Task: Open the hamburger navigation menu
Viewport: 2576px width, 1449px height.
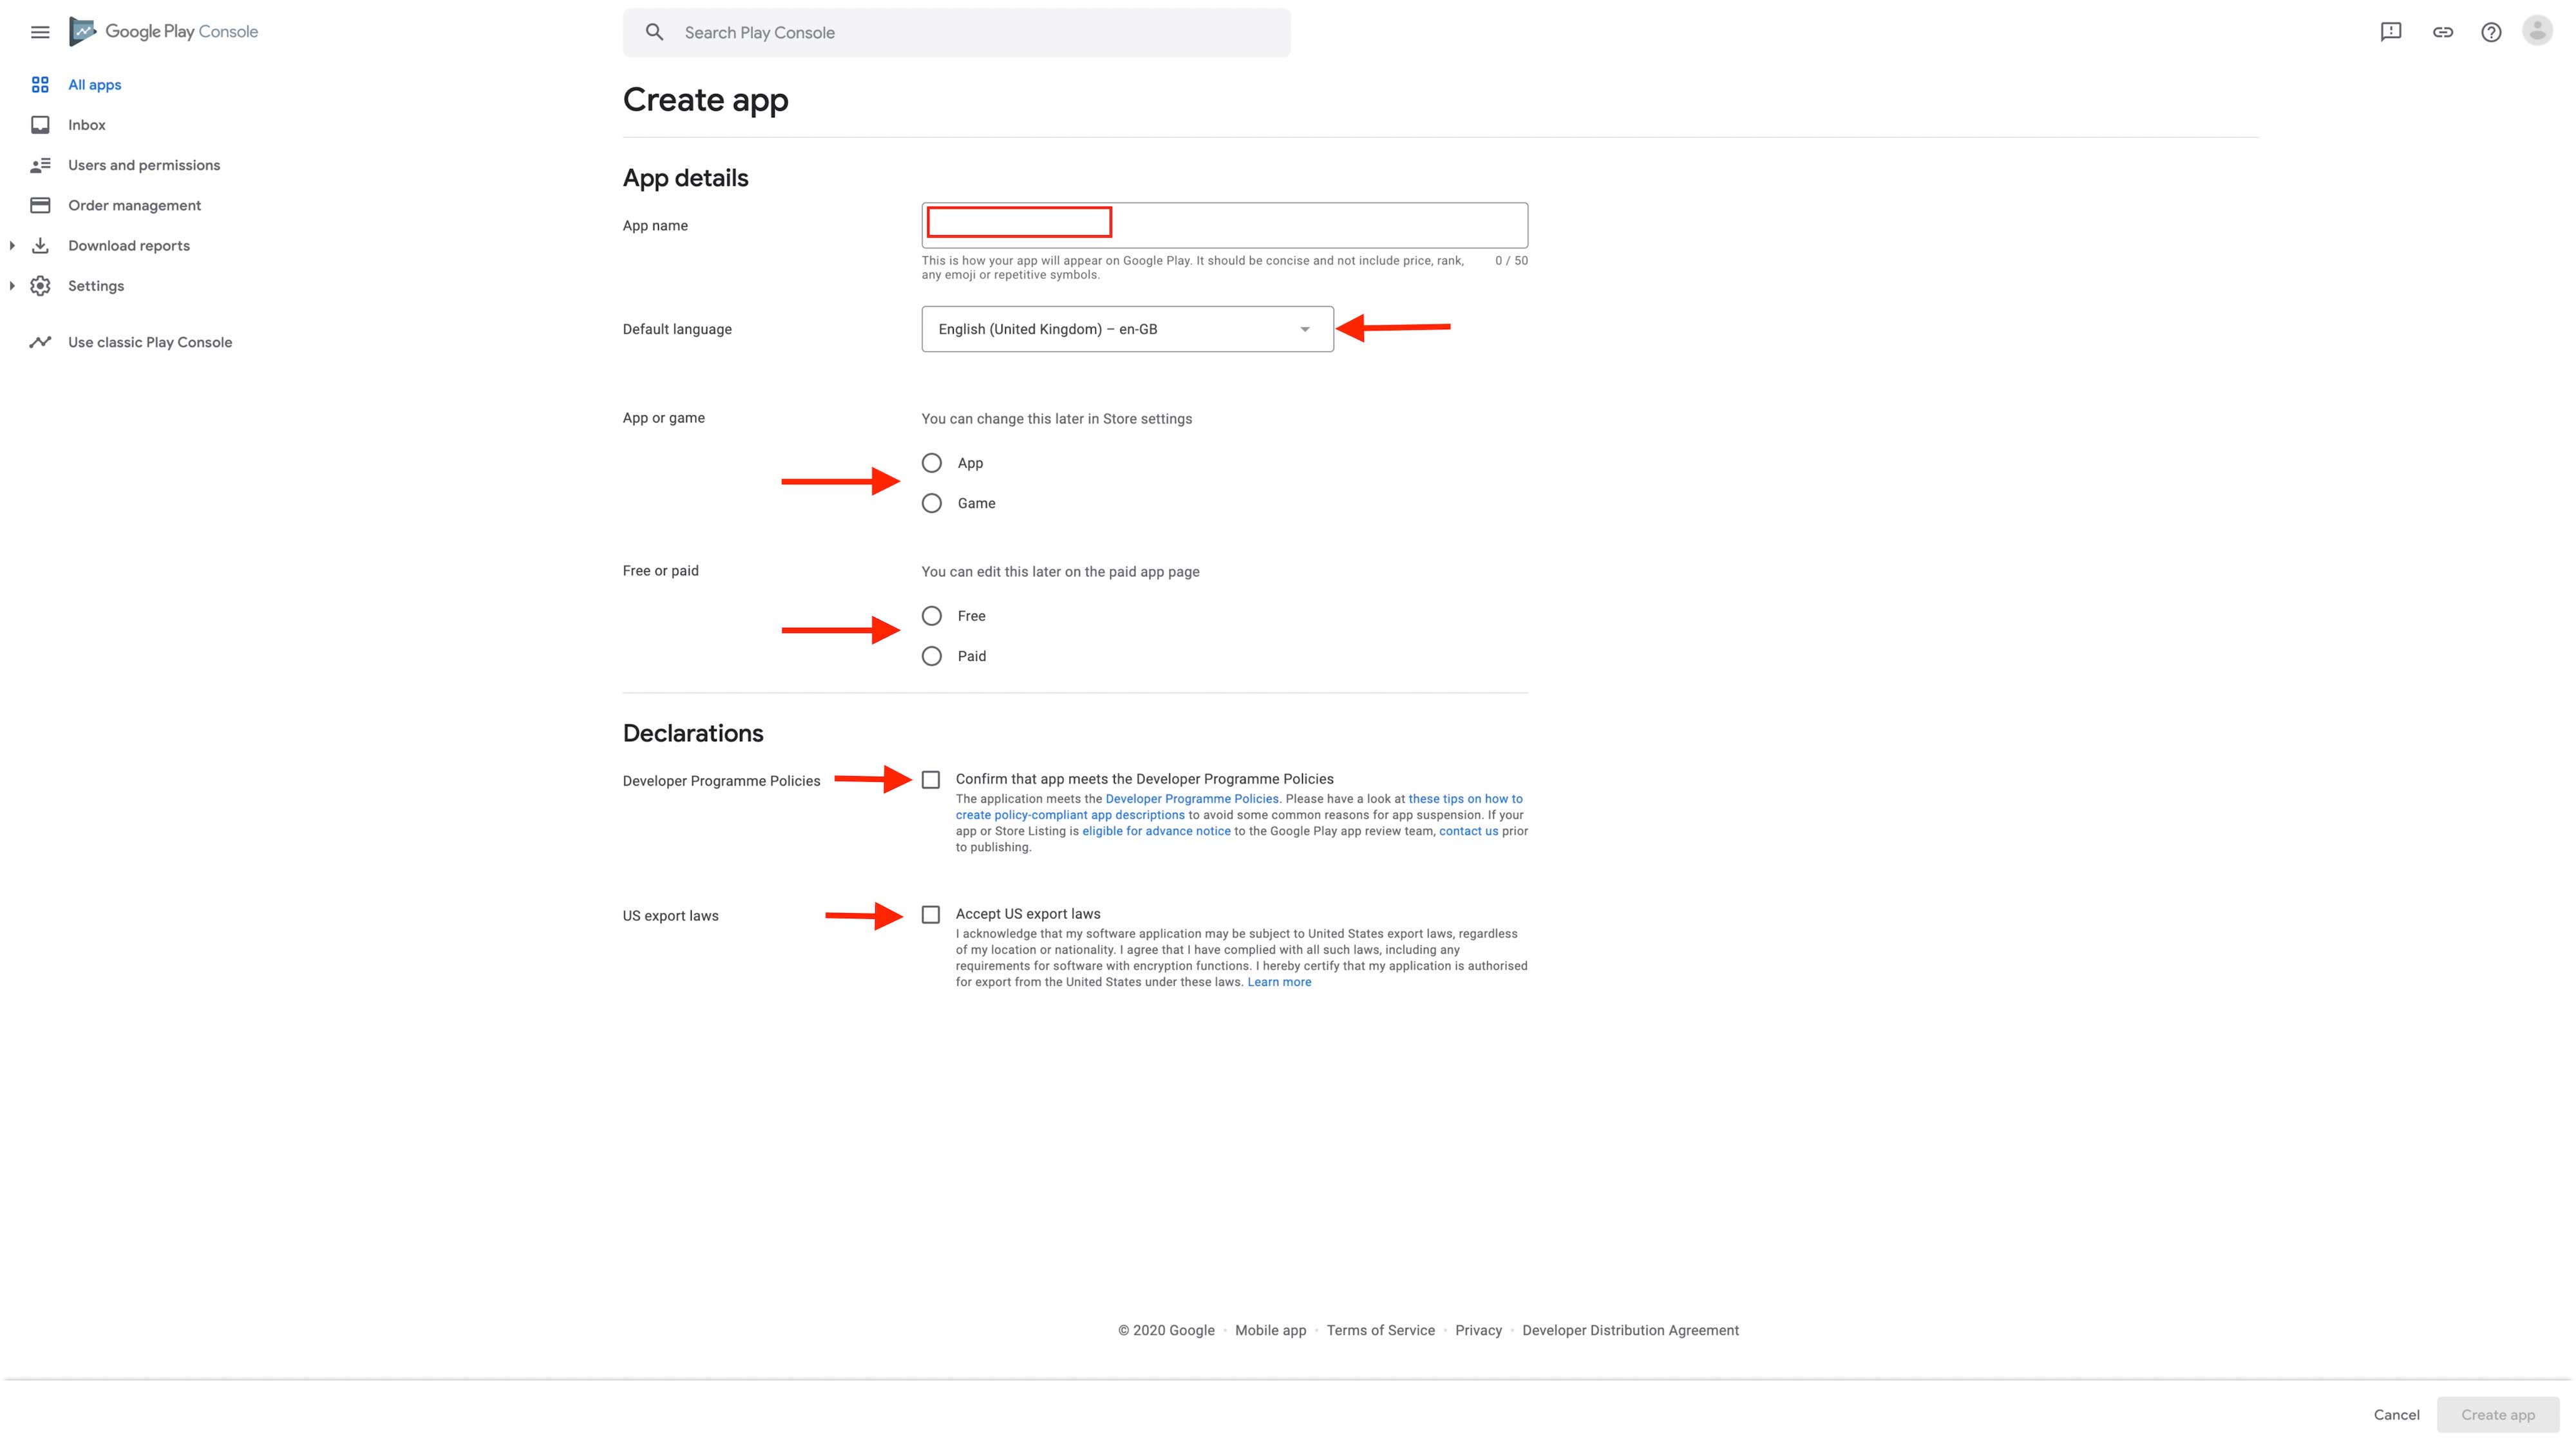Action: 40,32
